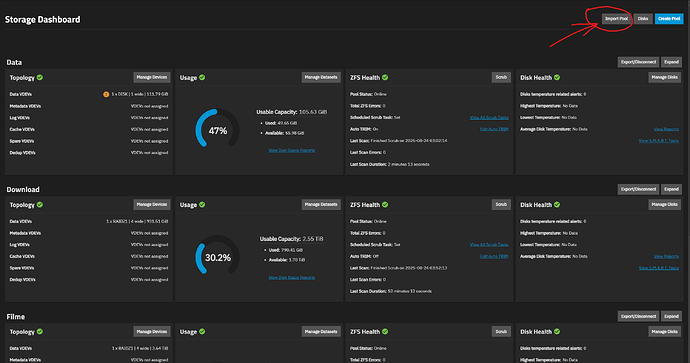Viewport: 690px width, 363px height.
Task: Open View All Scrub Tasks in Data
Action: (489, 117)
